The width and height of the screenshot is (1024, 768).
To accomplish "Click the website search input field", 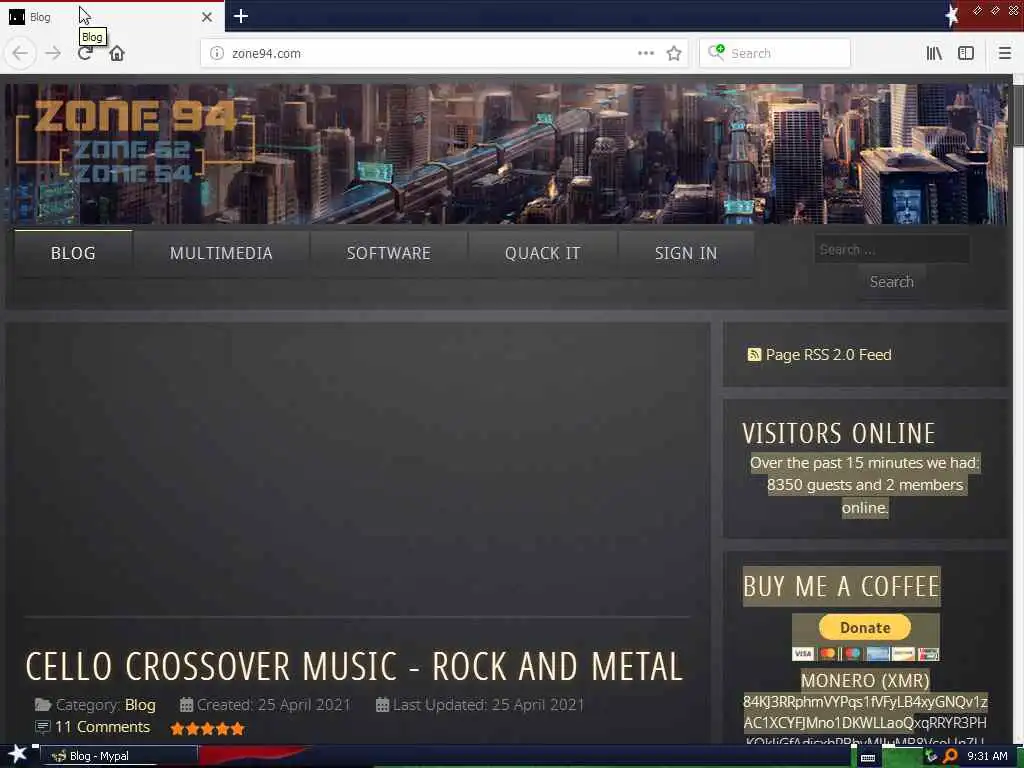I will point(891,249).
